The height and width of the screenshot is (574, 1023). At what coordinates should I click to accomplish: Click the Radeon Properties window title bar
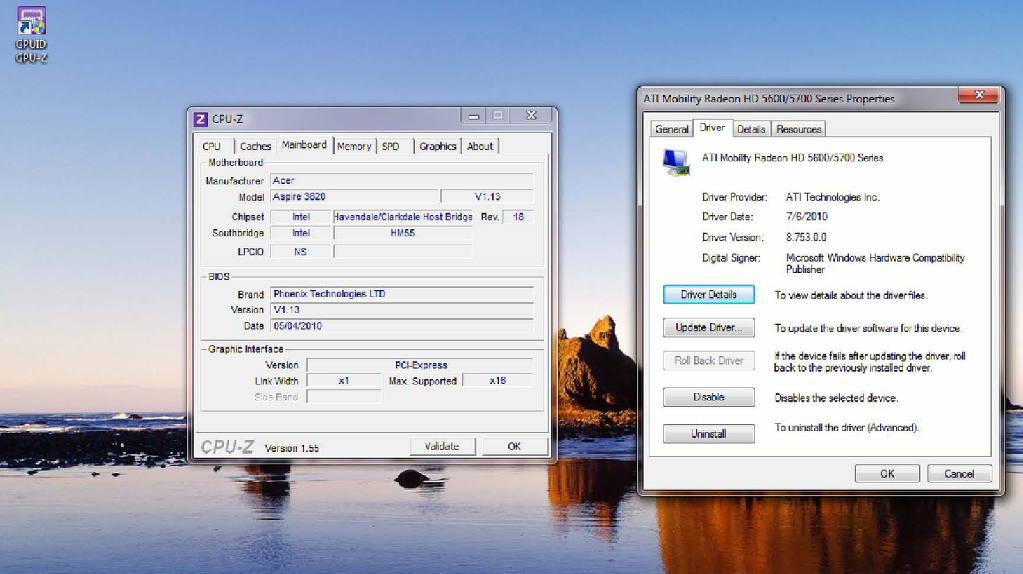pos(799,98)
